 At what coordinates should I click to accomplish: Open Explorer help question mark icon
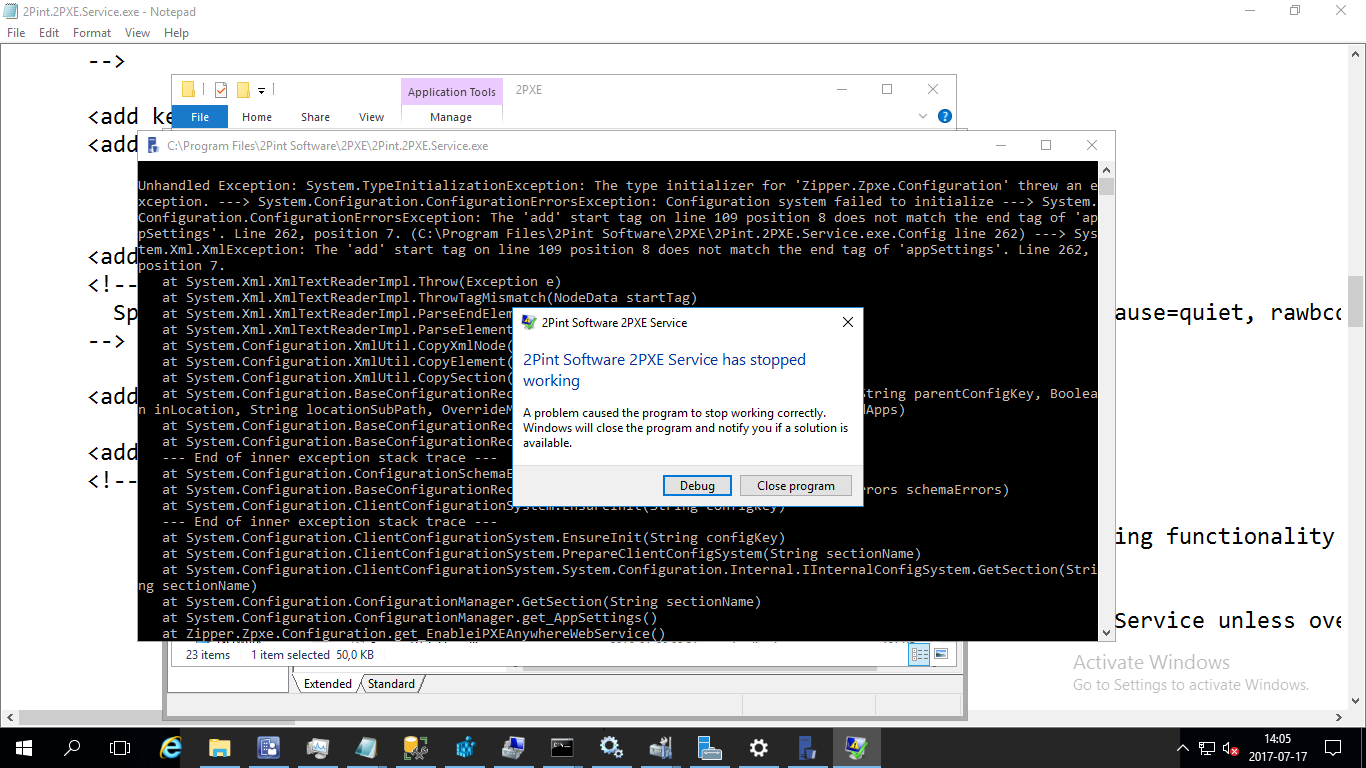[x=944, y=117]
